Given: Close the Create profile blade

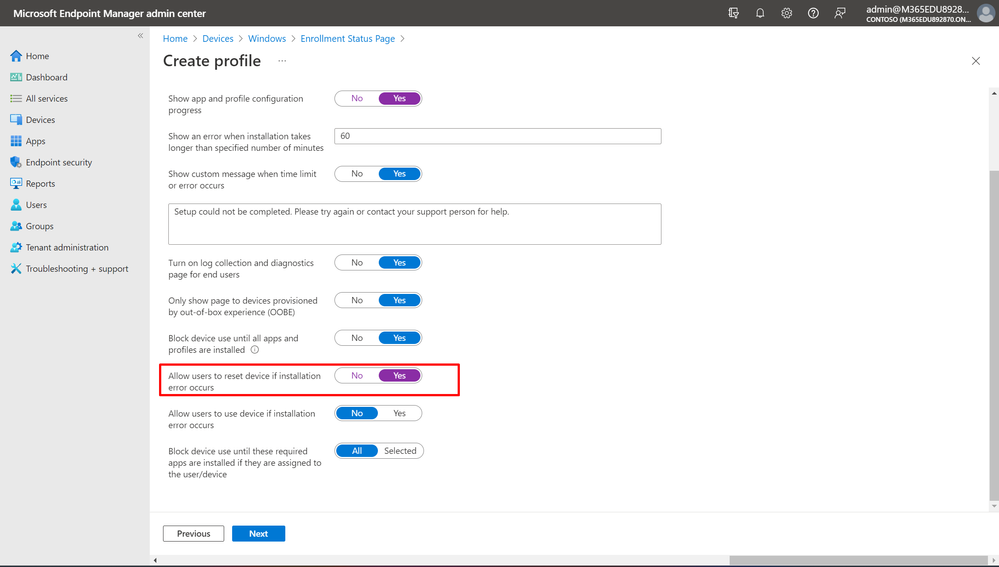Looking at the screenshot, I should pos(975,61).
